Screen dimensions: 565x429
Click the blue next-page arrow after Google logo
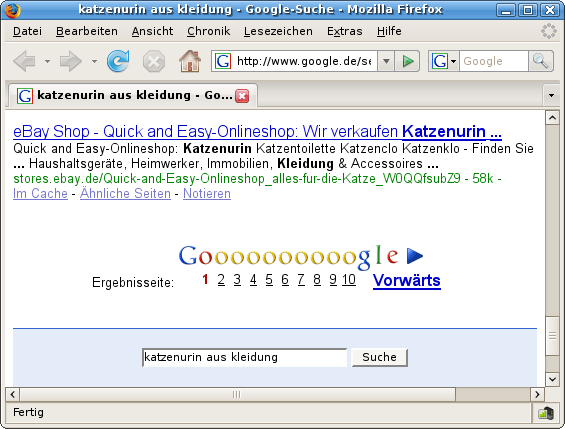[x=415, y=256]
